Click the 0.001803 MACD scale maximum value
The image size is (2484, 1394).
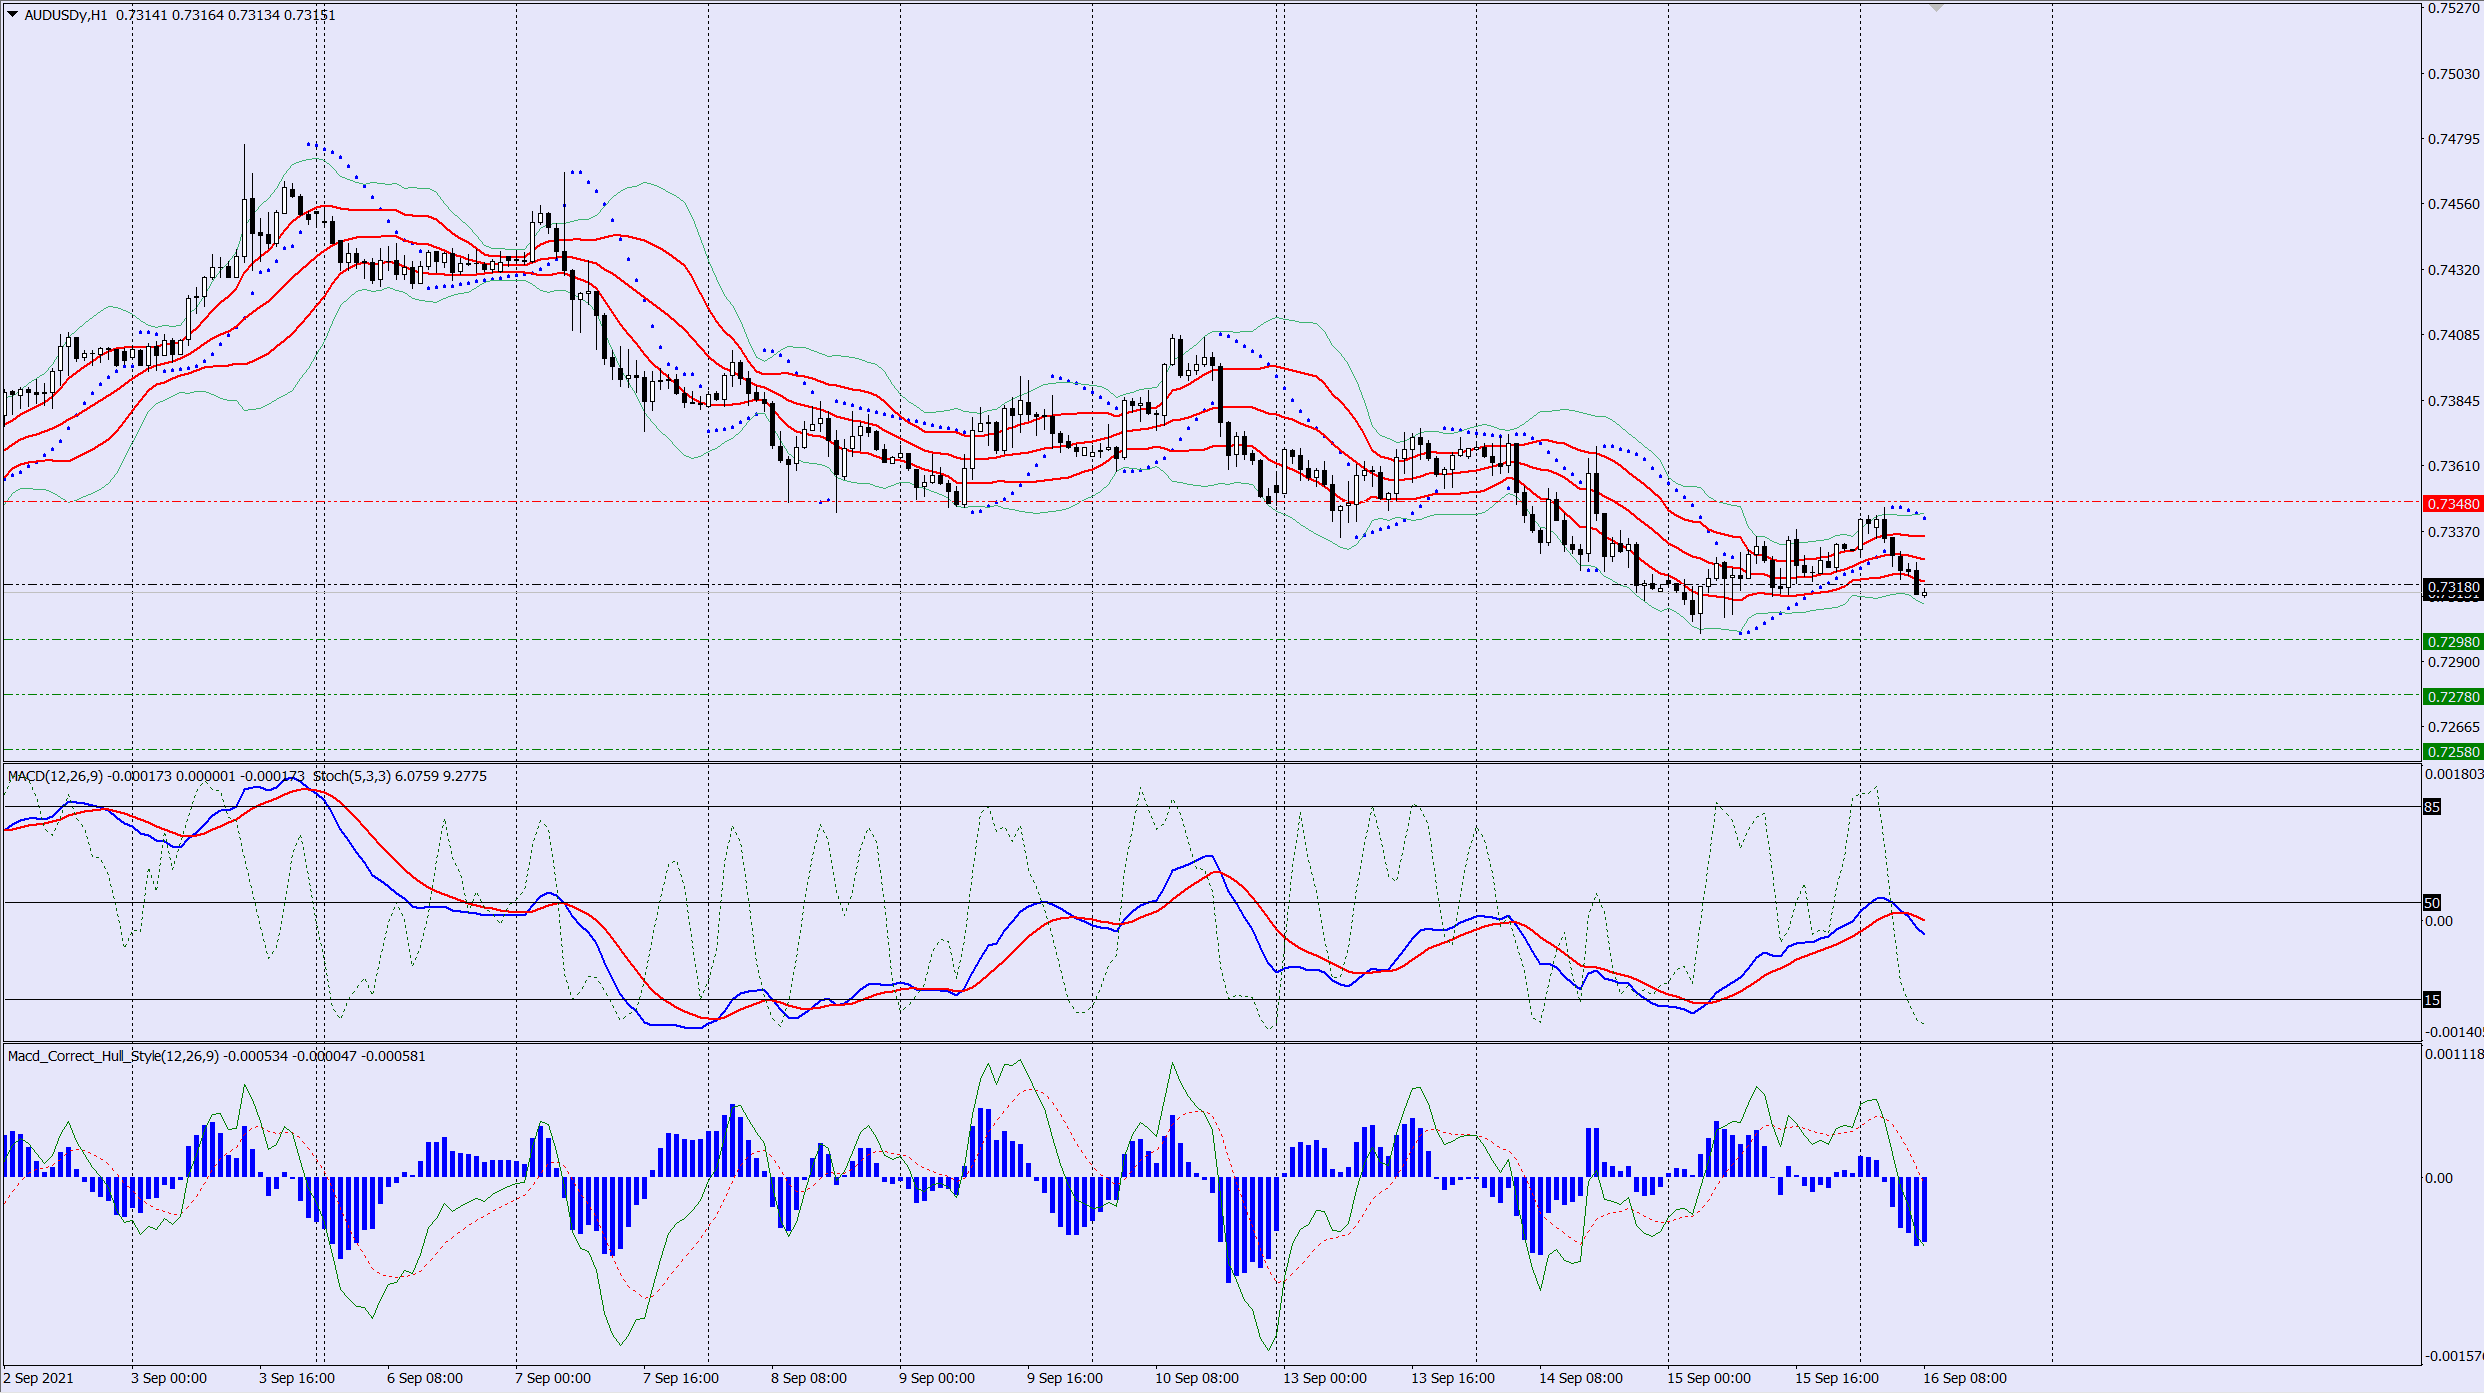2454,774
